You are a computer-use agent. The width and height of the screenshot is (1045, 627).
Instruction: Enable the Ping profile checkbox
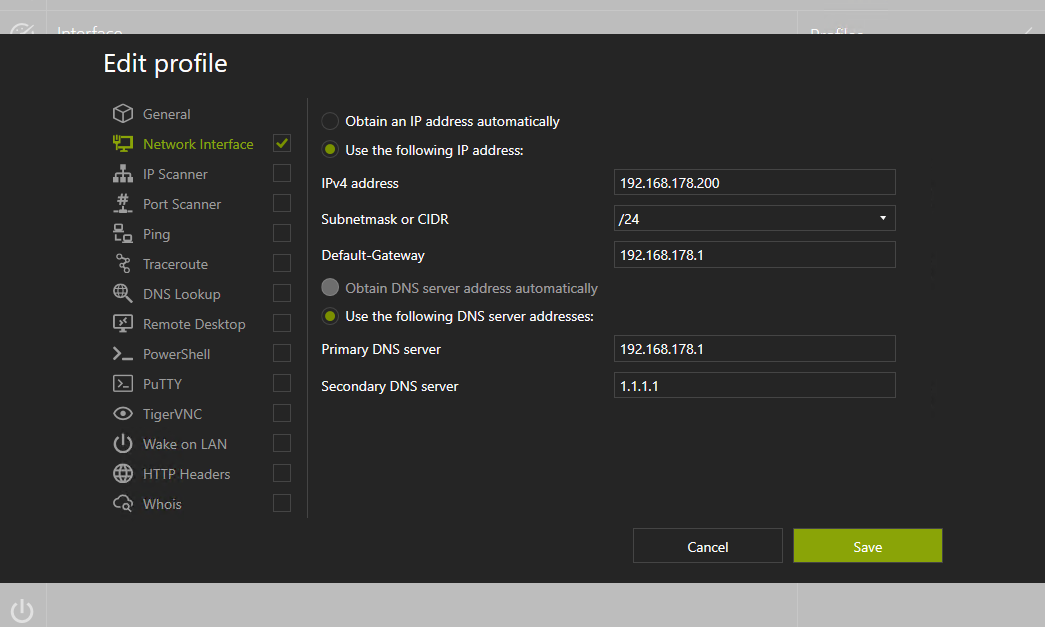tap(281, 233)
